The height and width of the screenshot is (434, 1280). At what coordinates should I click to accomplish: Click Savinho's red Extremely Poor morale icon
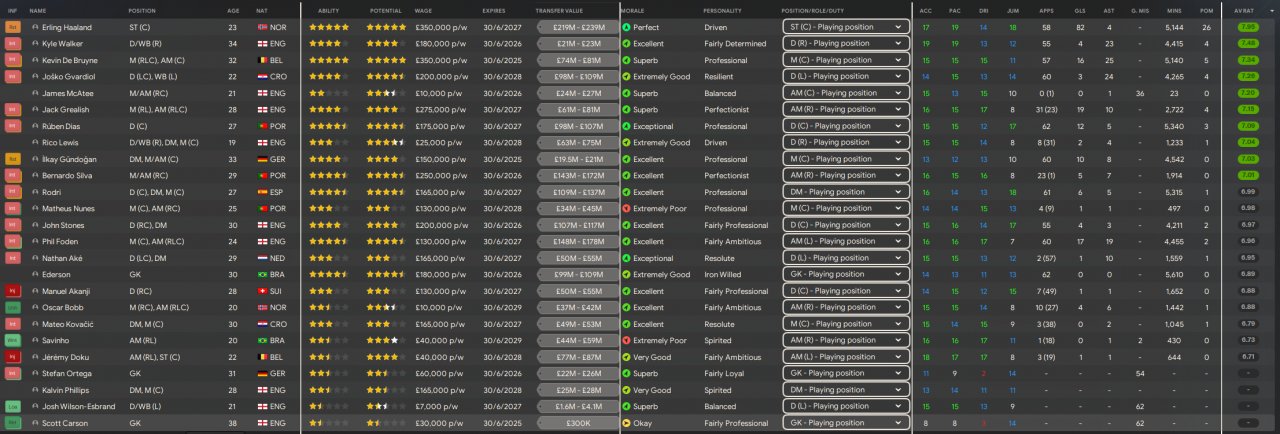(x=626, y=341)
